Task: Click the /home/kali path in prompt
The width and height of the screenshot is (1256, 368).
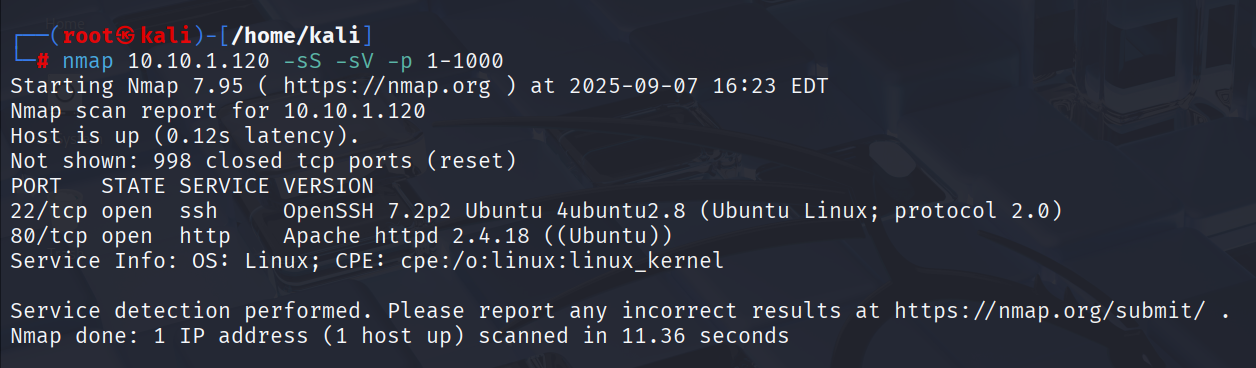Action: coord(296,36)
